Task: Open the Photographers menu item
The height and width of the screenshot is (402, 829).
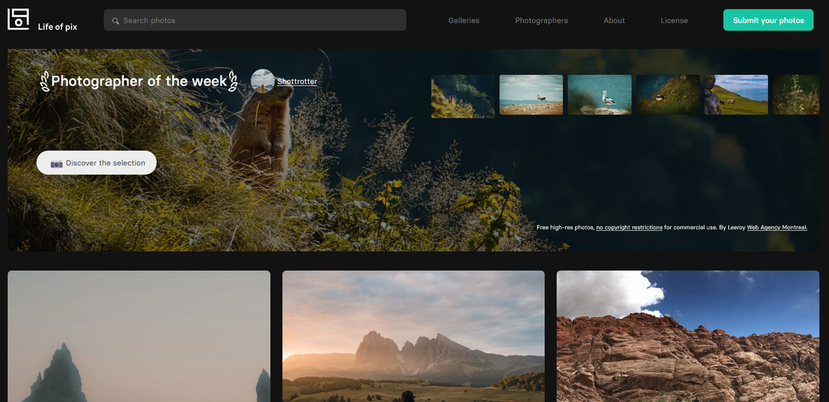Action: click(x=541, y=20)
